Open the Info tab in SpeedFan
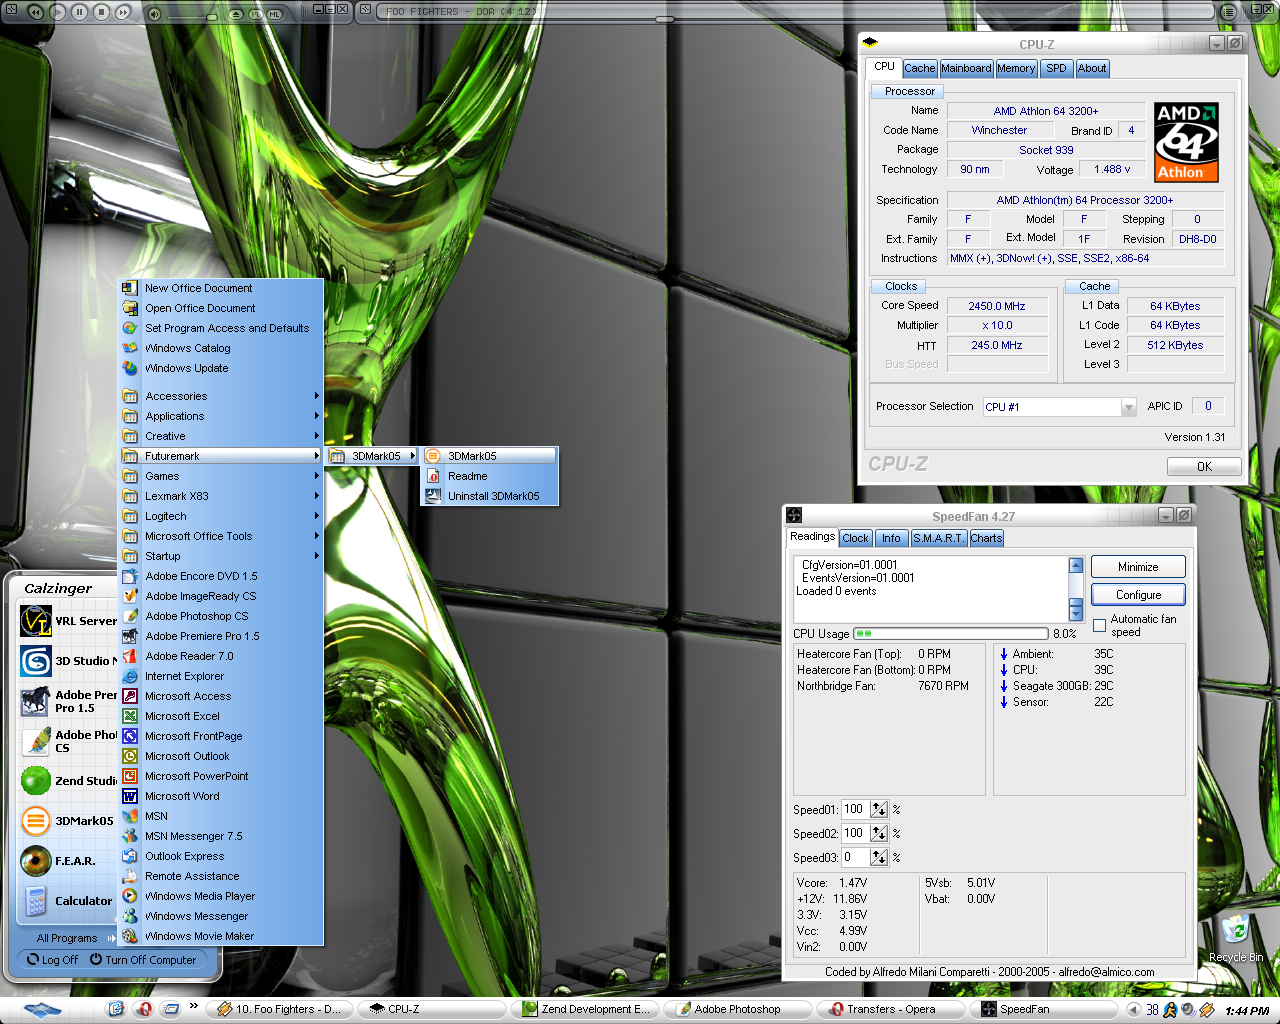The width and height of the screenshot is (1280, 1024). click(x=891, y=538)
